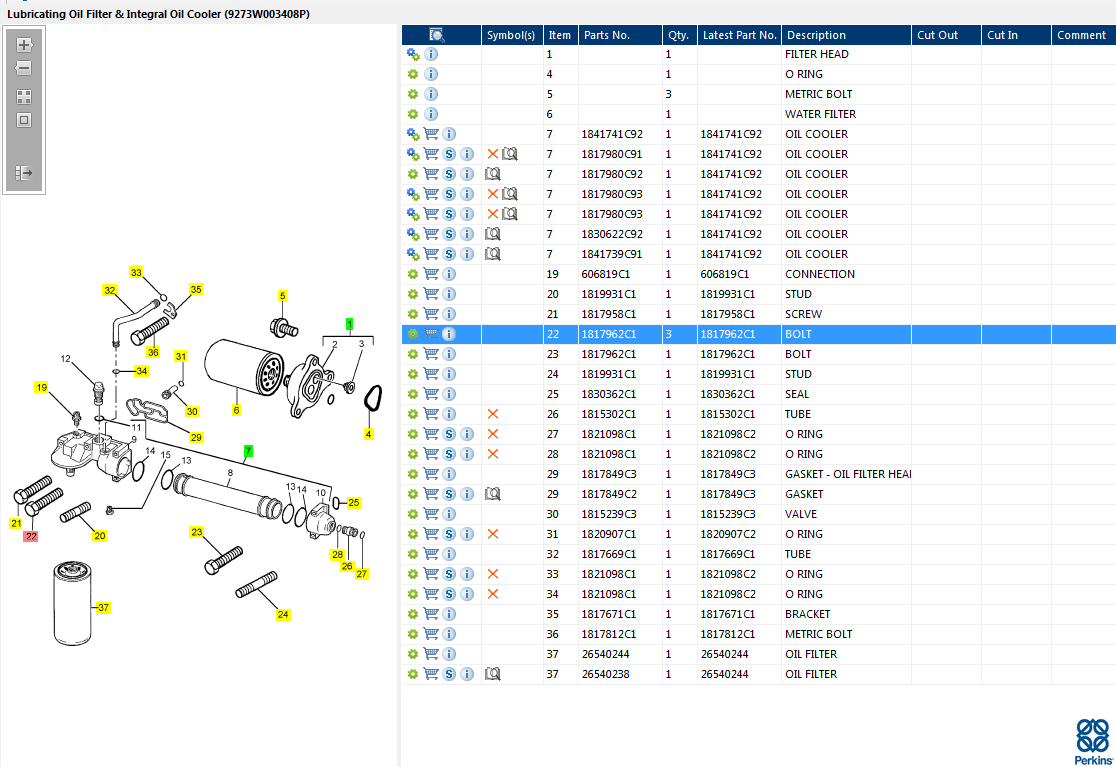Select the BRACKET 1817671C1 row
Screen dimensions: 1116x767
759,614
